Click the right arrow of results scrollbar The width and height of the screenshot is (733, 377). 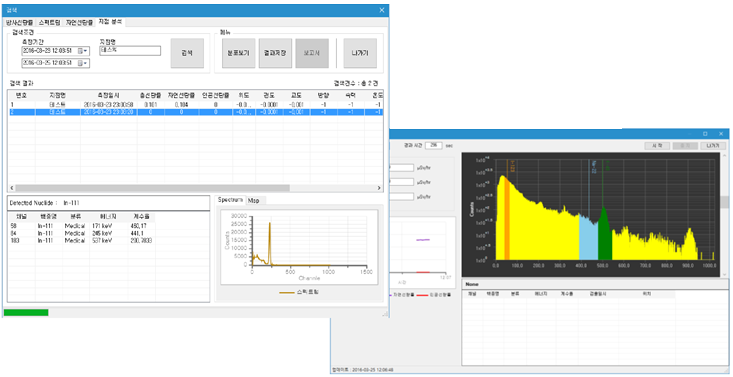pos(379,188)
